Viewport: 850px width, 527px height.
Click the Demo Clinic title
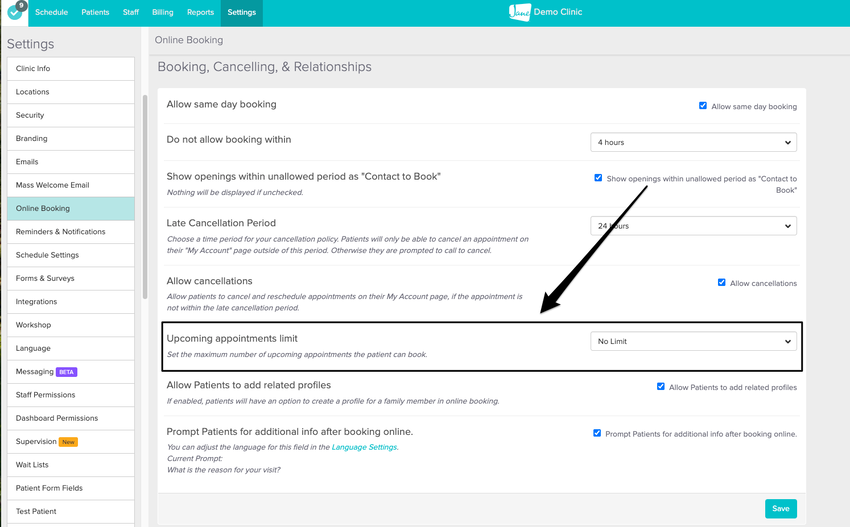(558, 12)
